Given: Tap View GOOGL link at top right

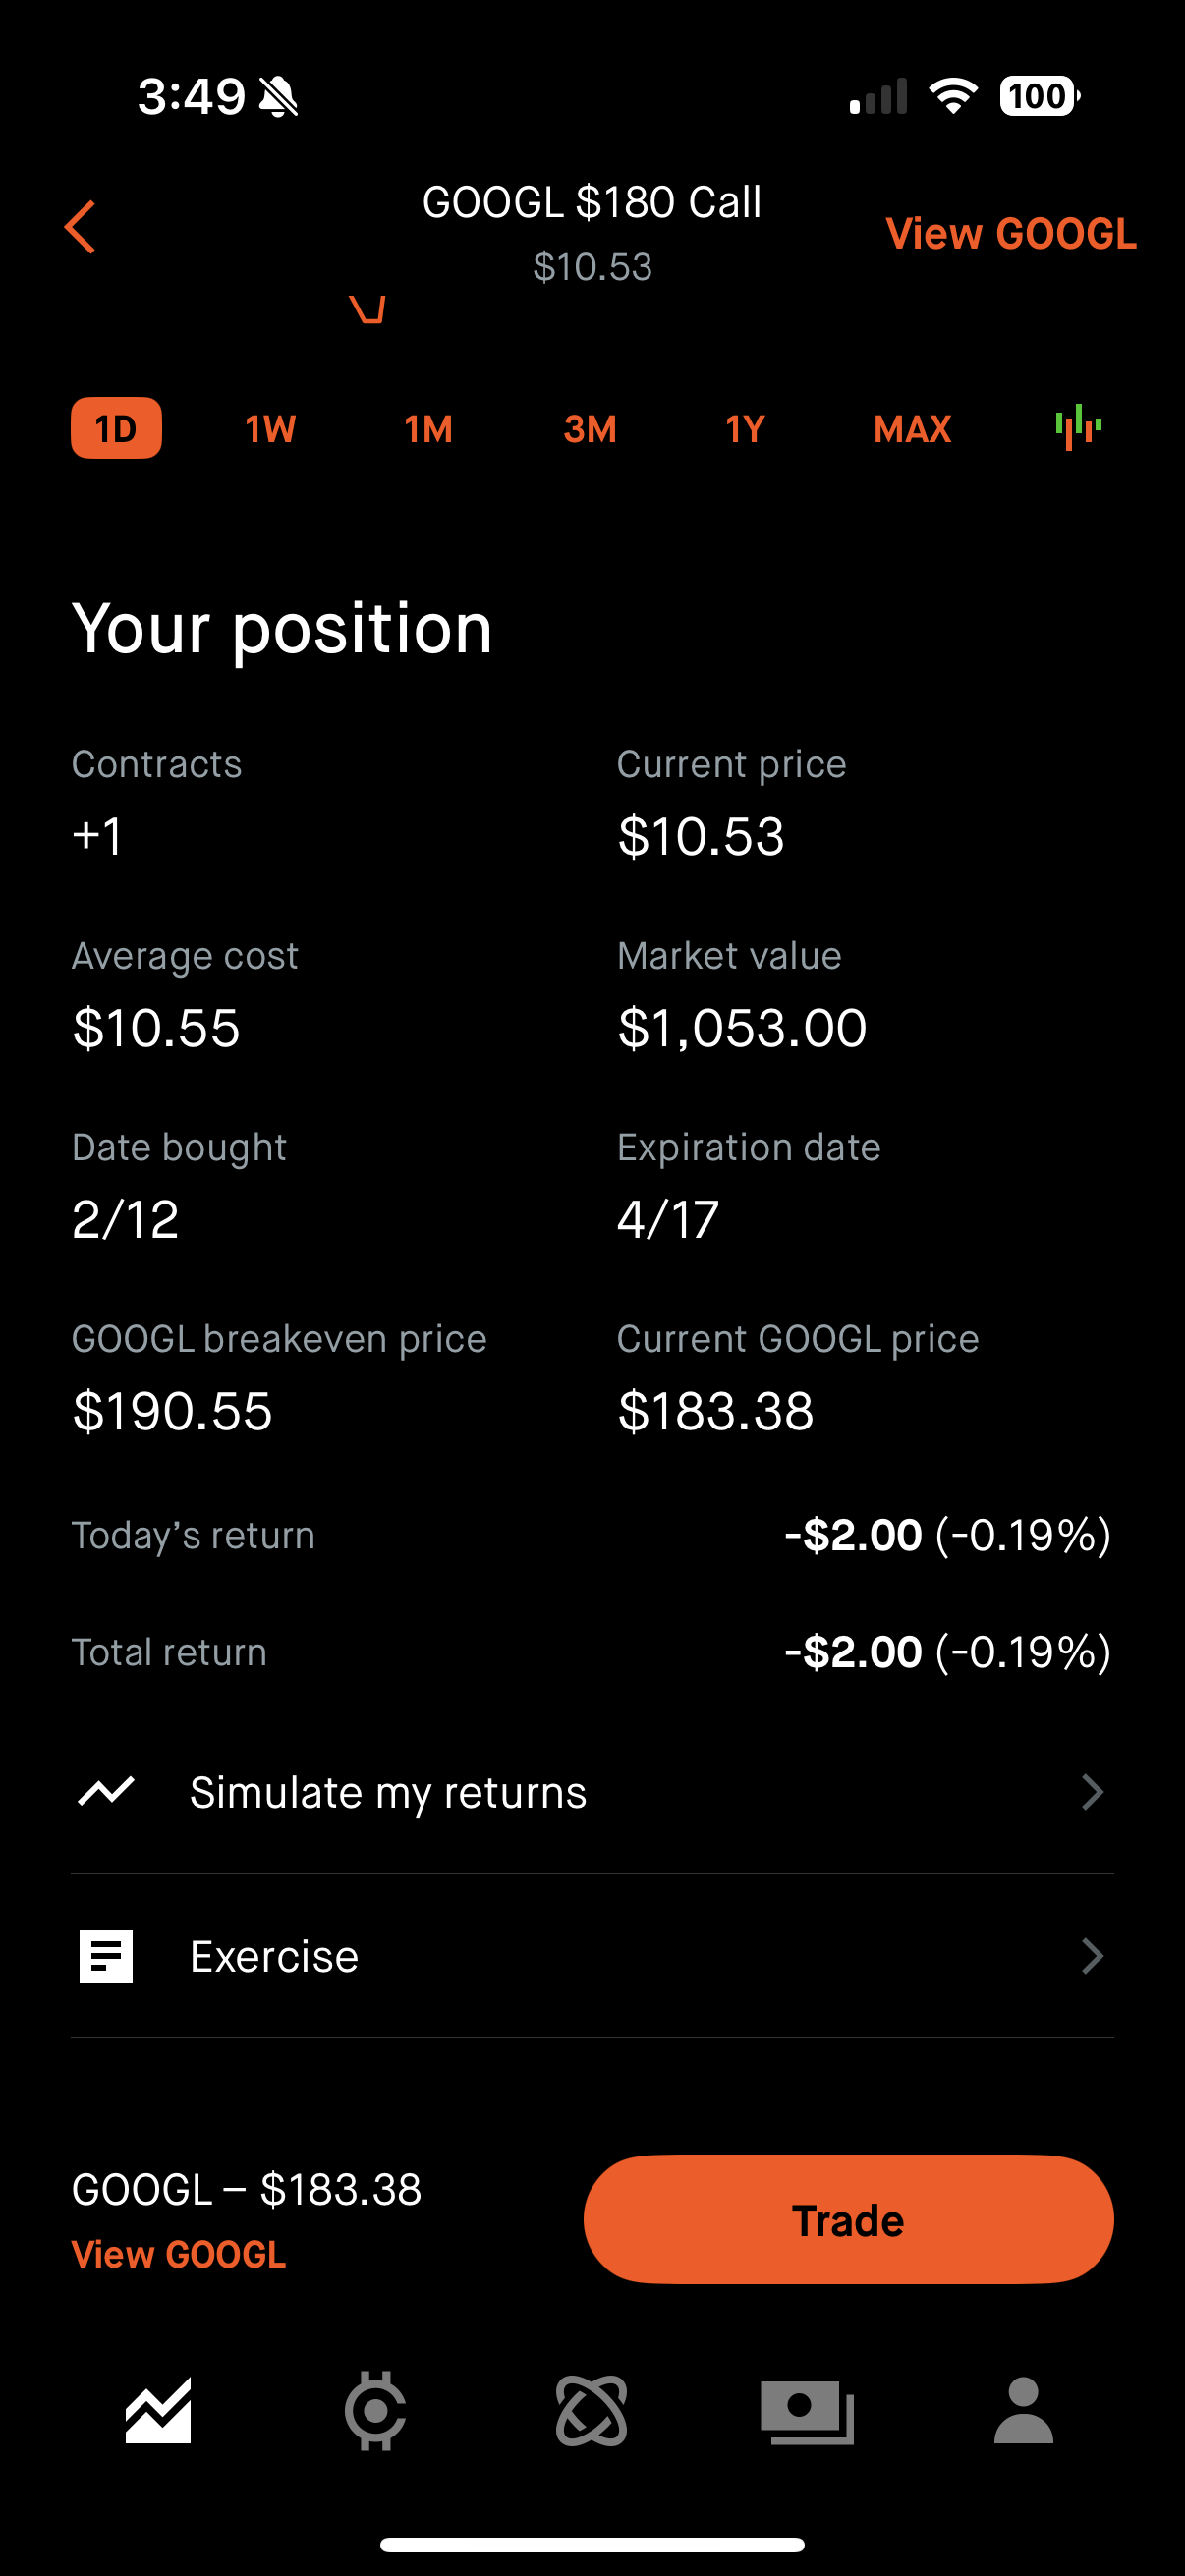Looking at the screenshot, I should 1010,233.
